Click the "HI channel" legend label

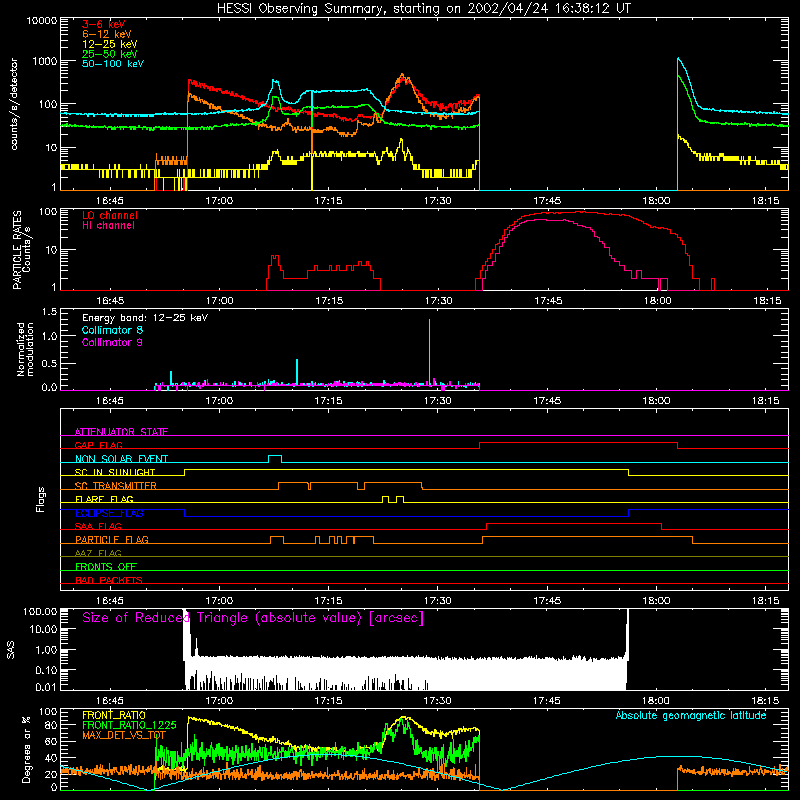(x=108, y=226)
